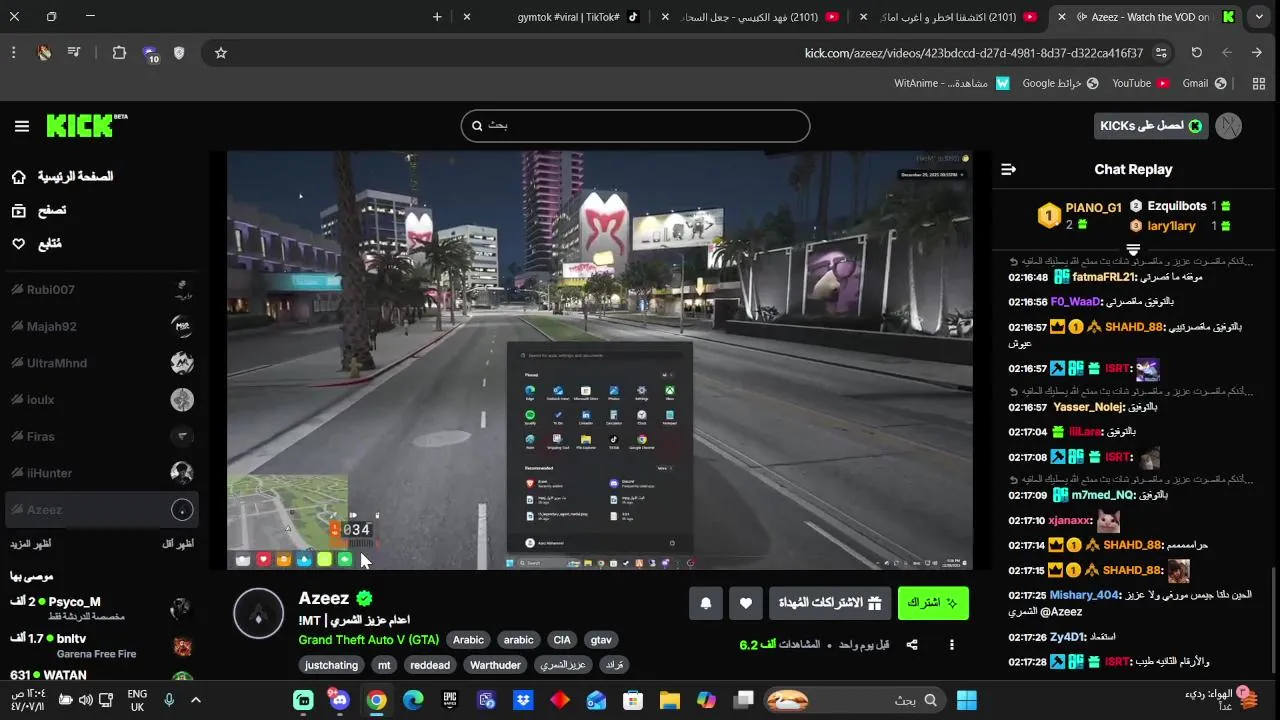
Task: Open the browser extensions puzzle icon
Action: click(119, 53)
